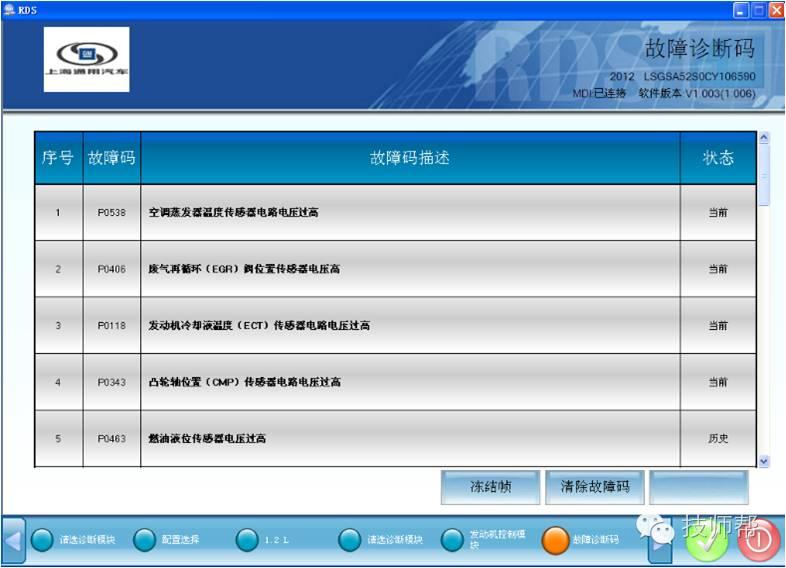Click the 历史 status in the P0463 row
The height and width of the screenshot is (568, 786).
[x=718, y=439]
